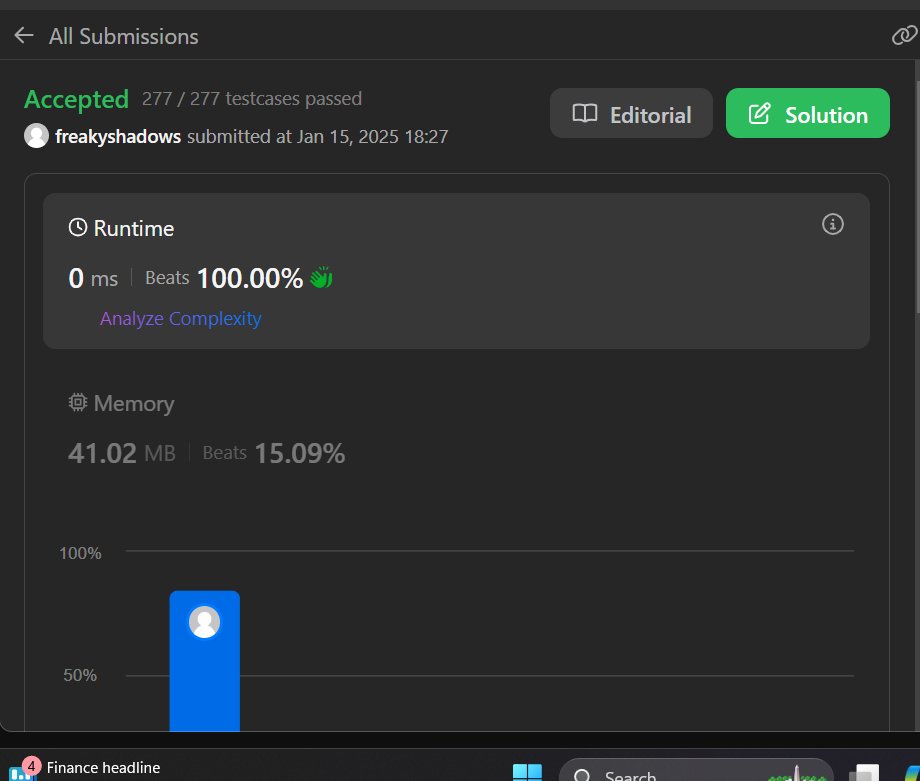Open the freakyshadows profile name link
This screenshot has height=781, width=920.
tap(118, 137)
